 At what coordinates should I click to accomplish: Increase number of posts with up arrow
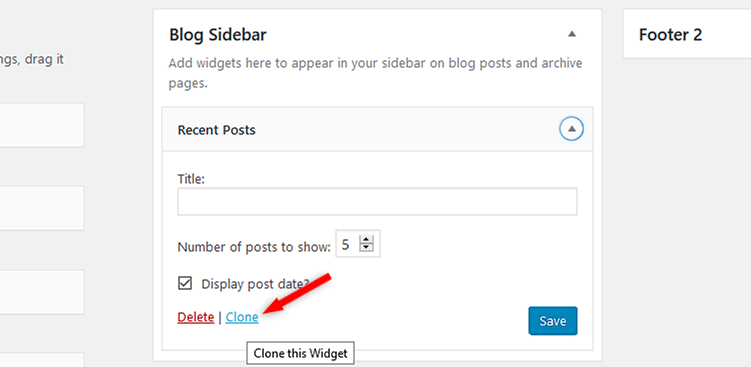pyautogui.click(x=366, y=240)
